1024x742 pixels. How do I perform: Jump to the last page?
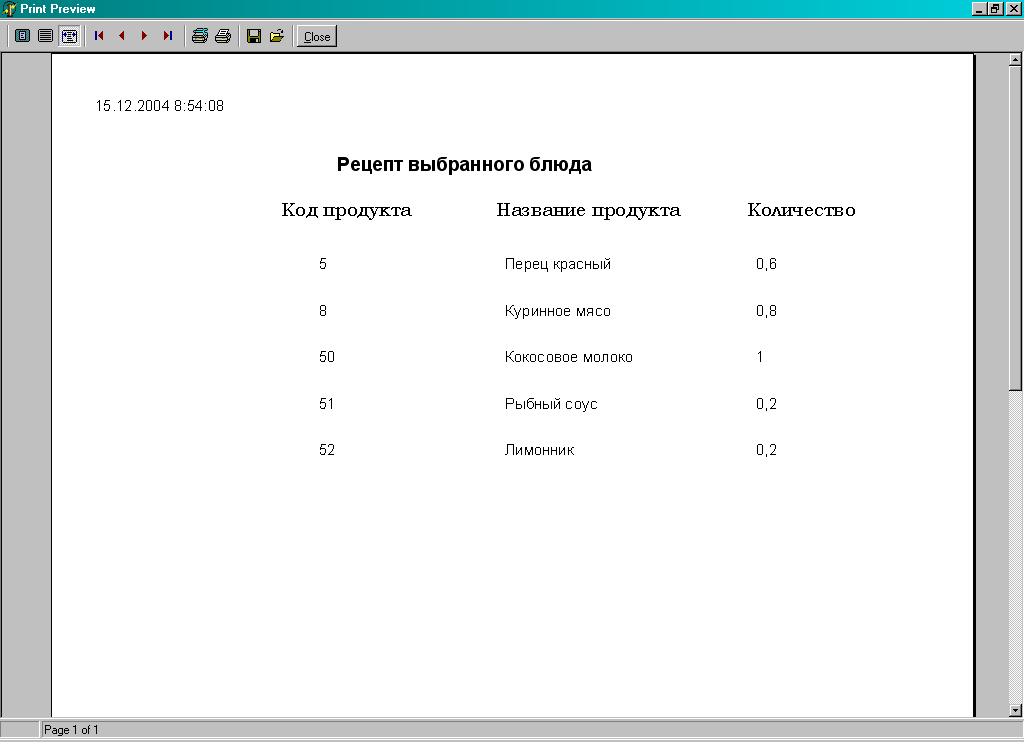click(x=168, y=36)
